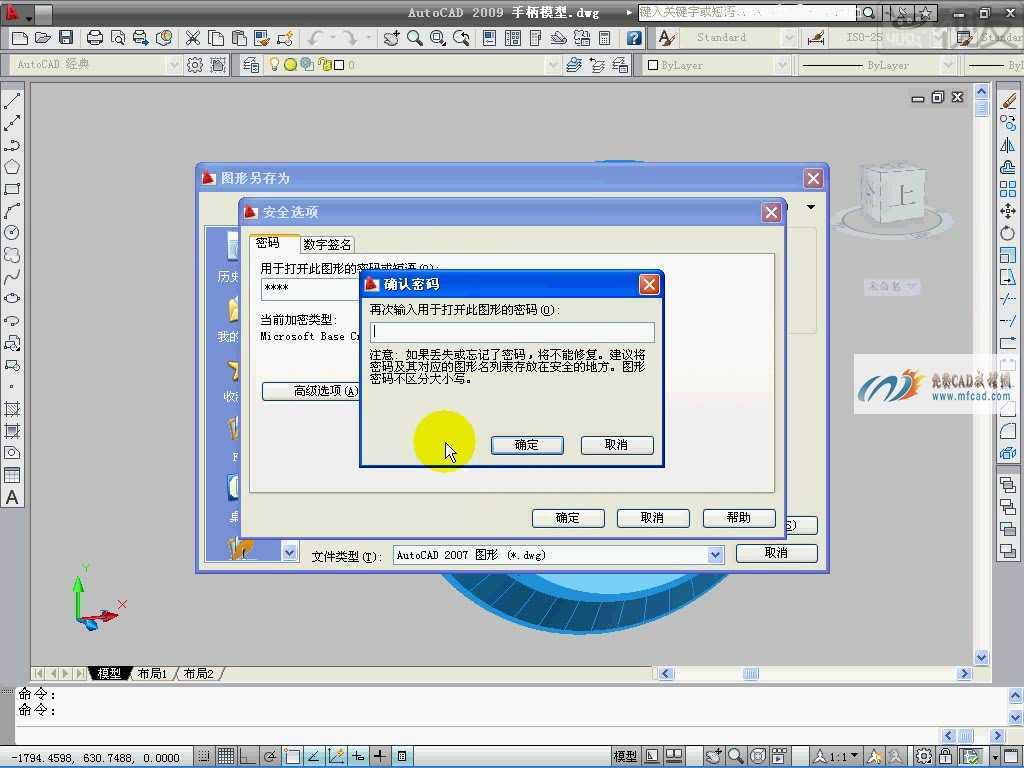Expand the dropdown arrow below Save As places list
Image resolution: width=1024 pixels, height=768 pixels.
[289, 552]
